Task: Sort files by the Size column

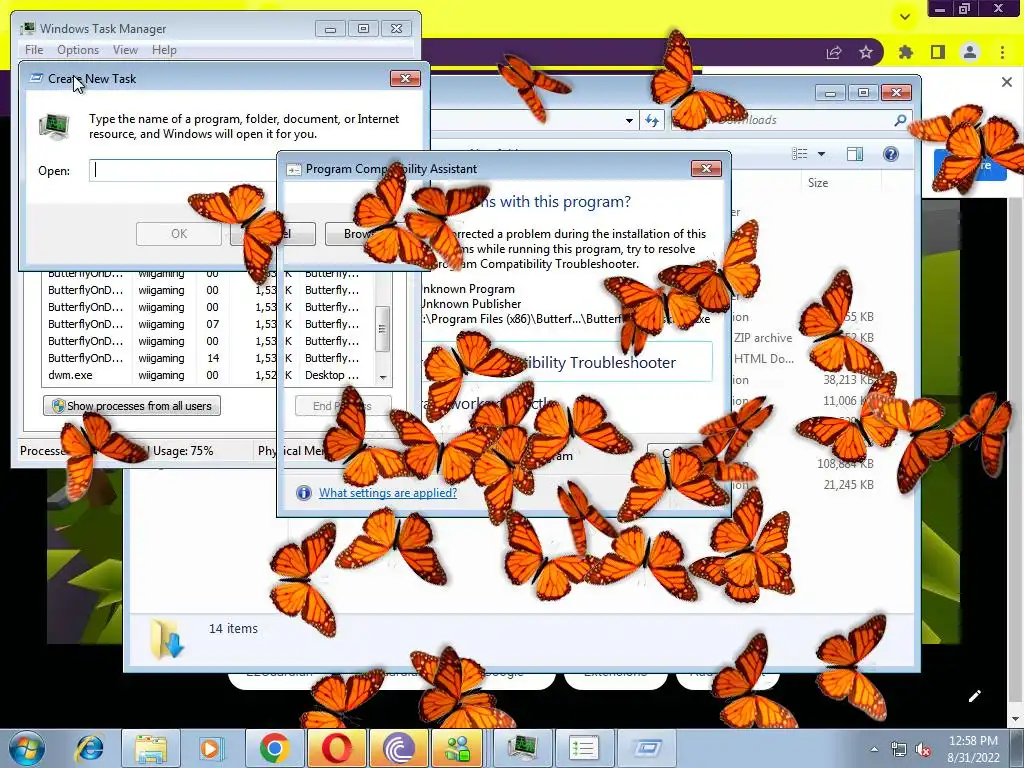Action: tap(818, 183)
